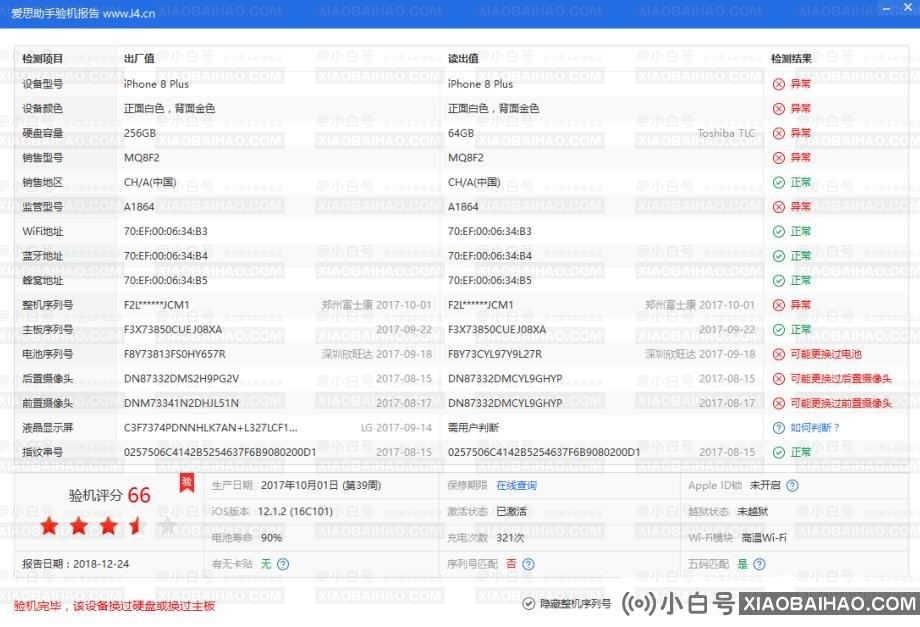Click the green check icon beside 蜂窝地址

pyautogui.click(x=781, y=280)
